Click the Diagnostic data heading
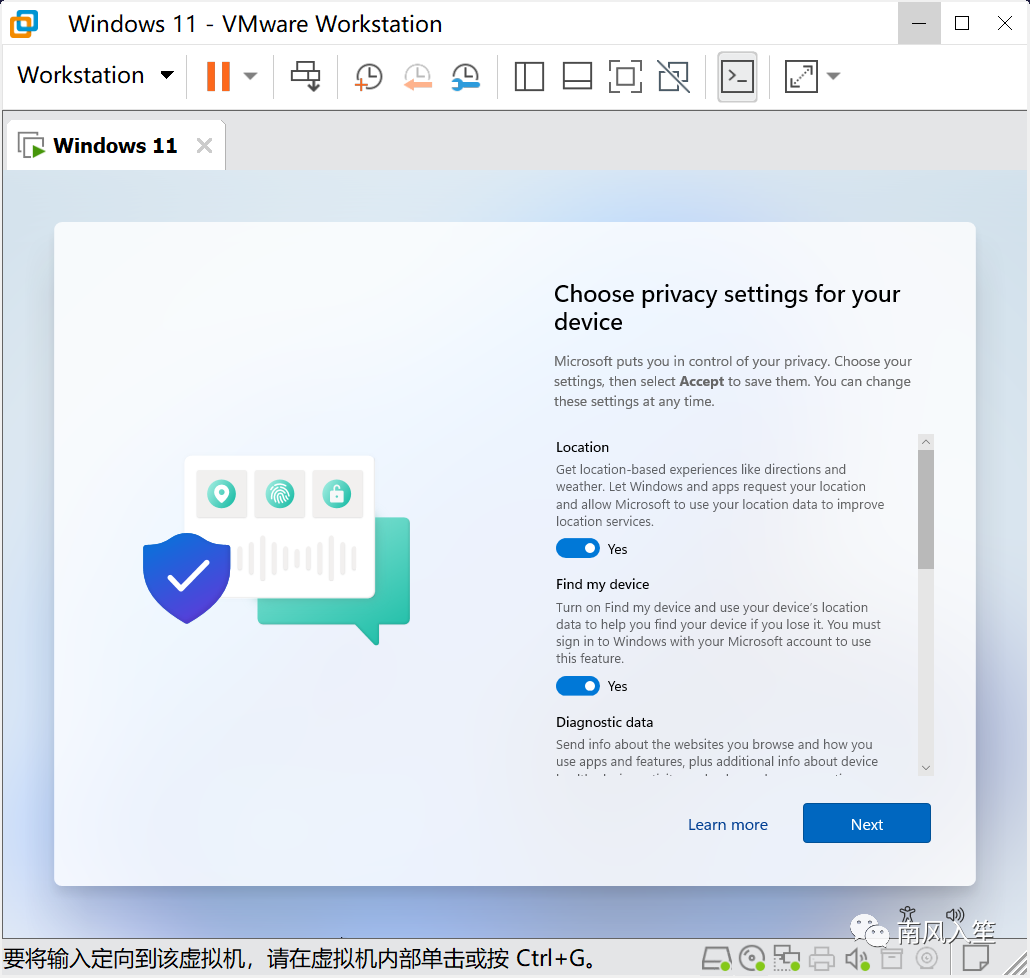 [604, 722]
